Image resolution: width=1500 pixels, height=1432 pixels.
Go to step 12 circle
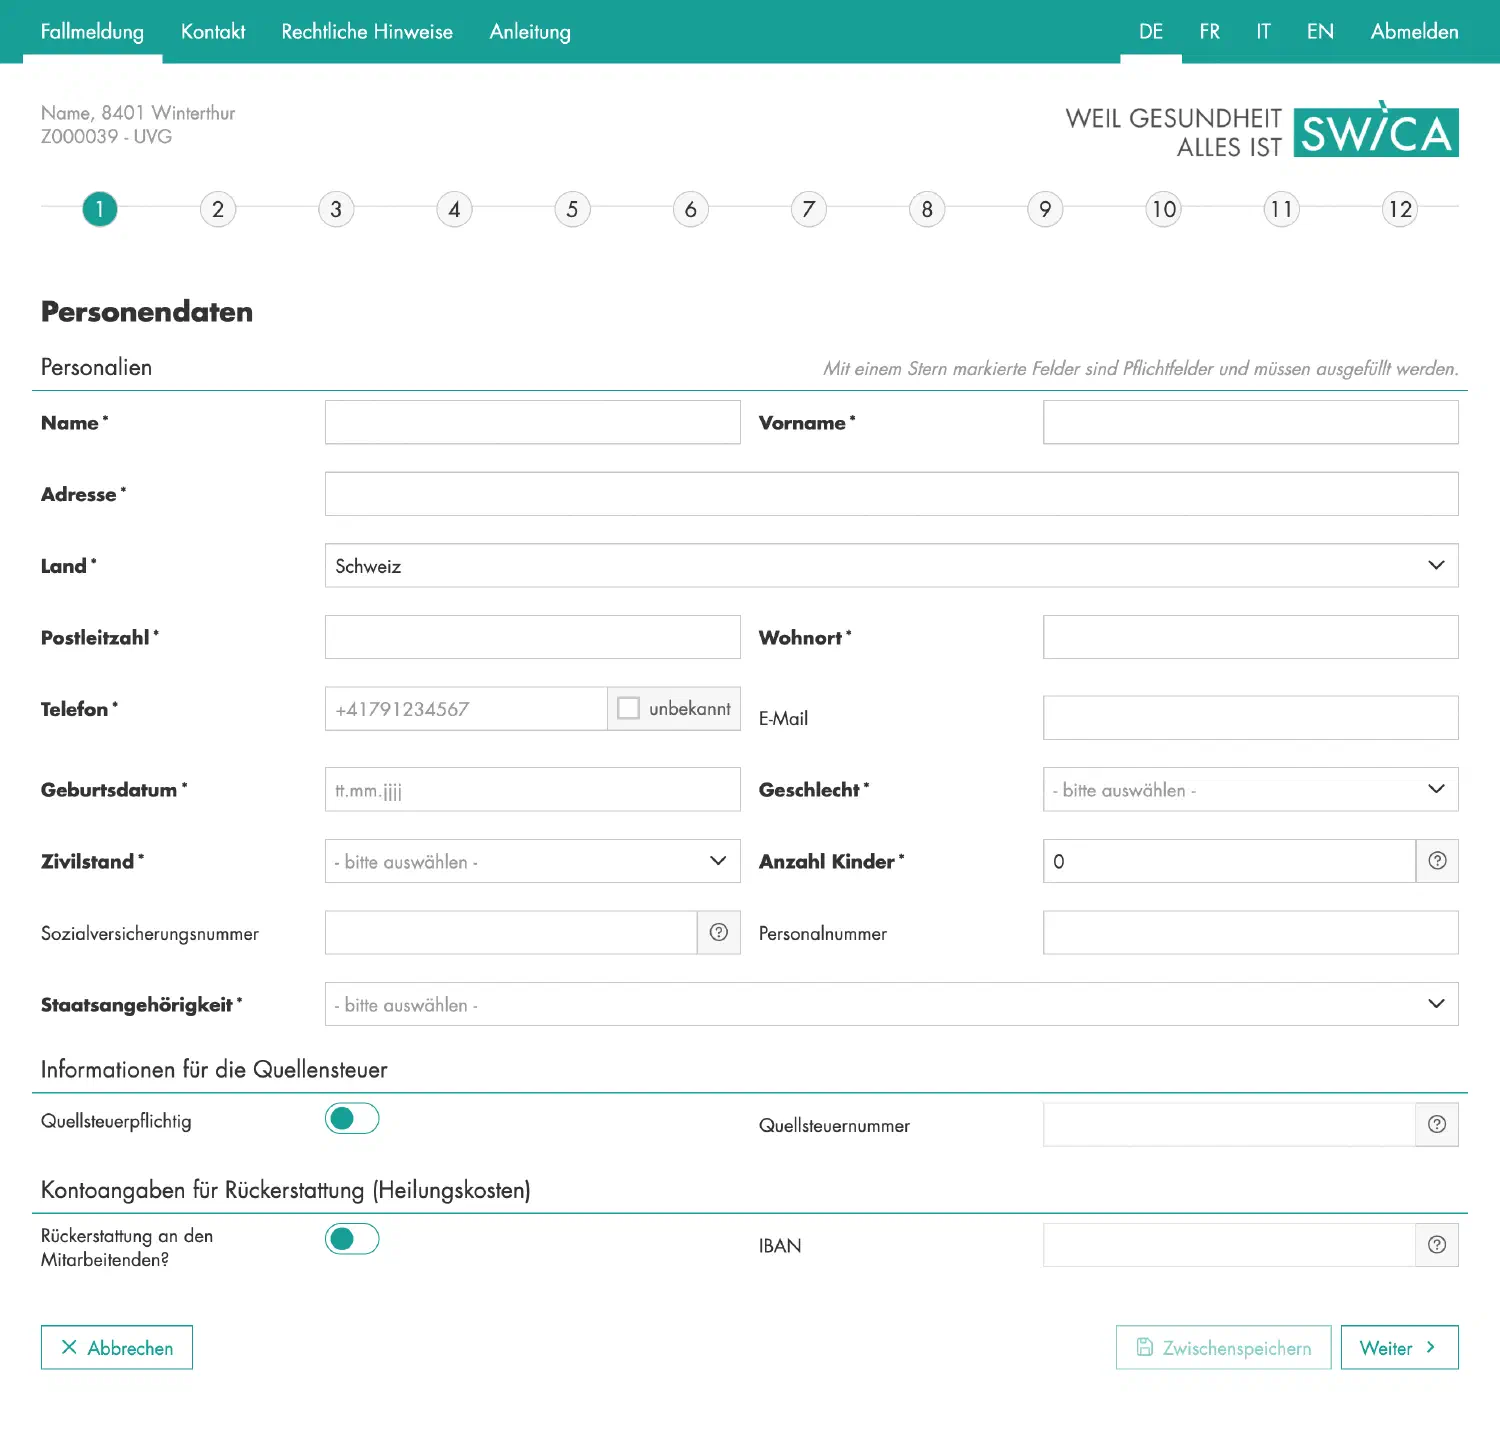[x=1399, y=210]
